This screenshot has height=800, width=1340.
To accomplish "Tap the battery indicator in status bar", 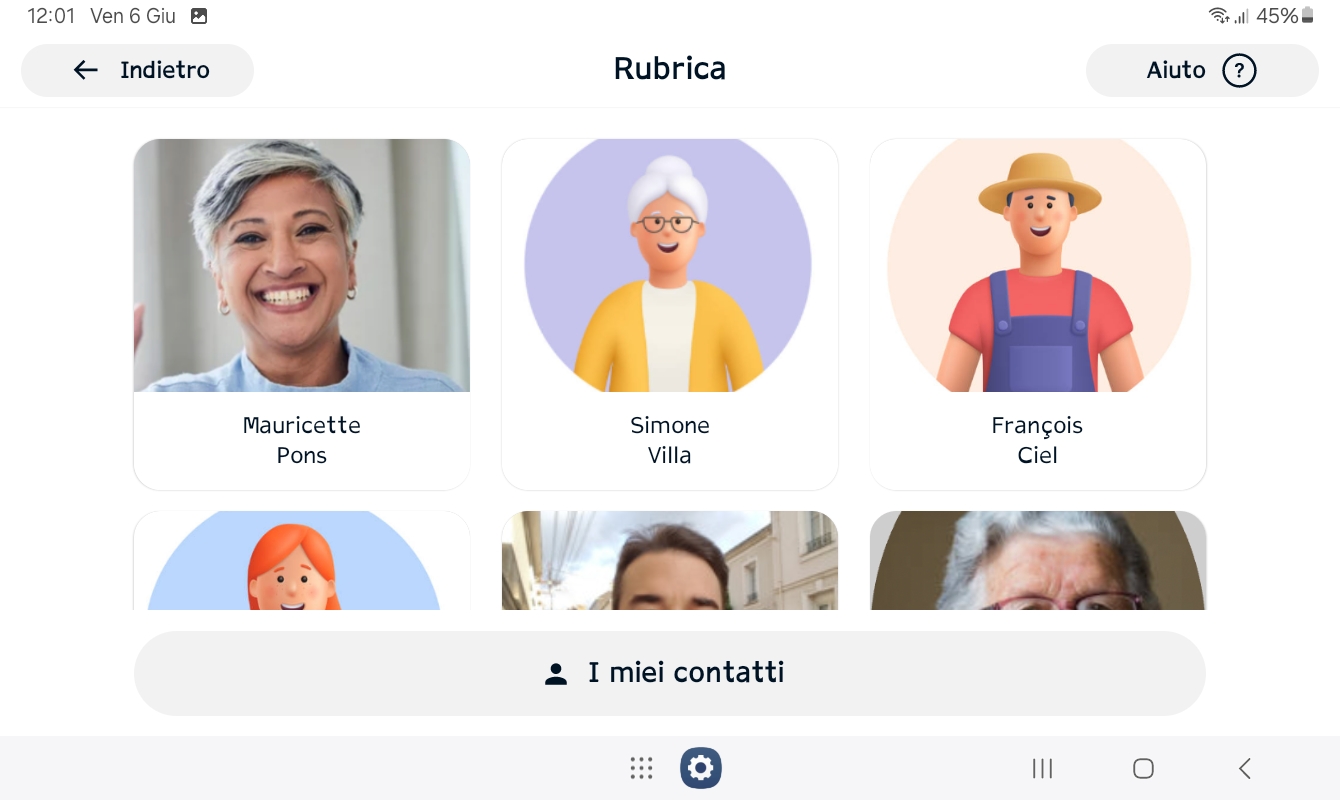I will 1308,16.
